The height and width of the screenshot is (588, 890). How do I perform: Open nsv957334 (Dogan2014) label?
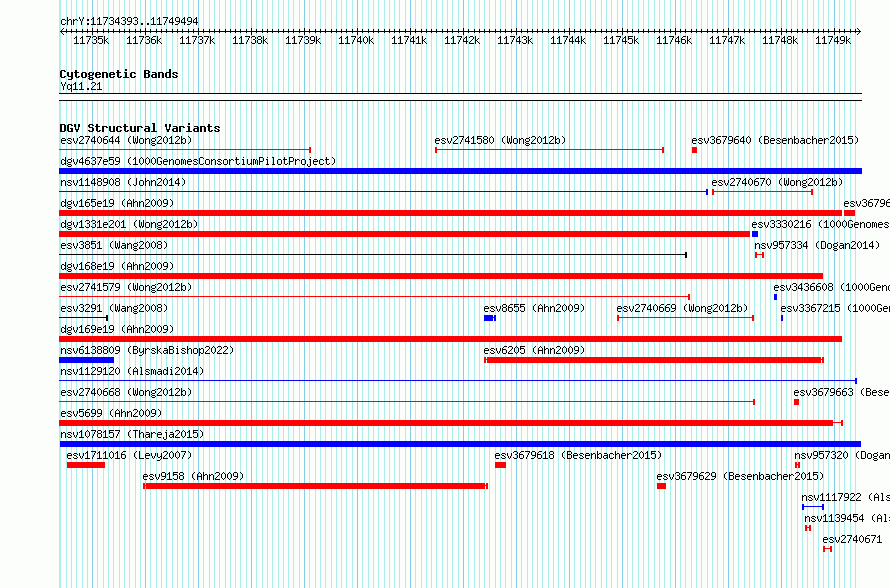point(817,245)
